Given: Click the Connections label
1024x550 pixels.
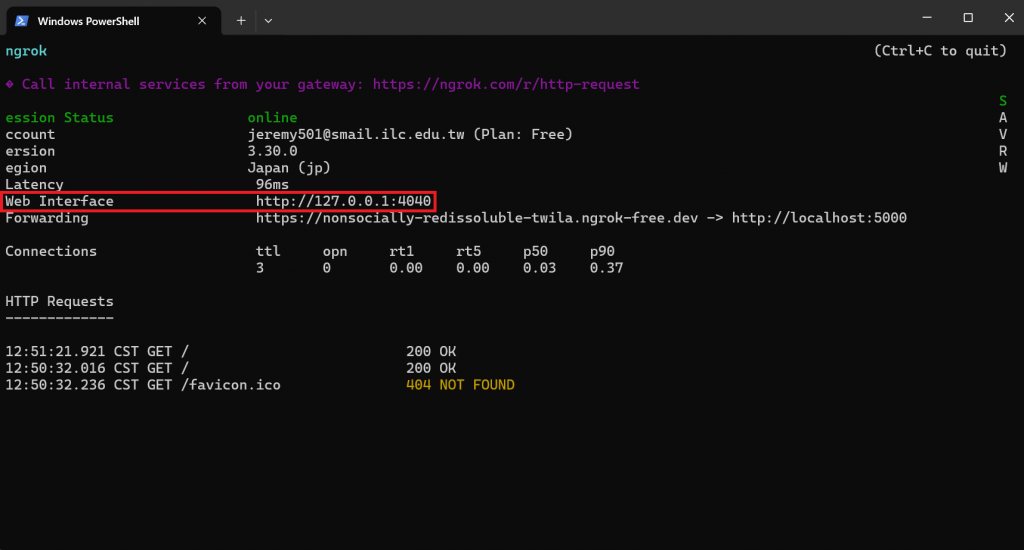Looking at the screenshot, I should point(51,251).
